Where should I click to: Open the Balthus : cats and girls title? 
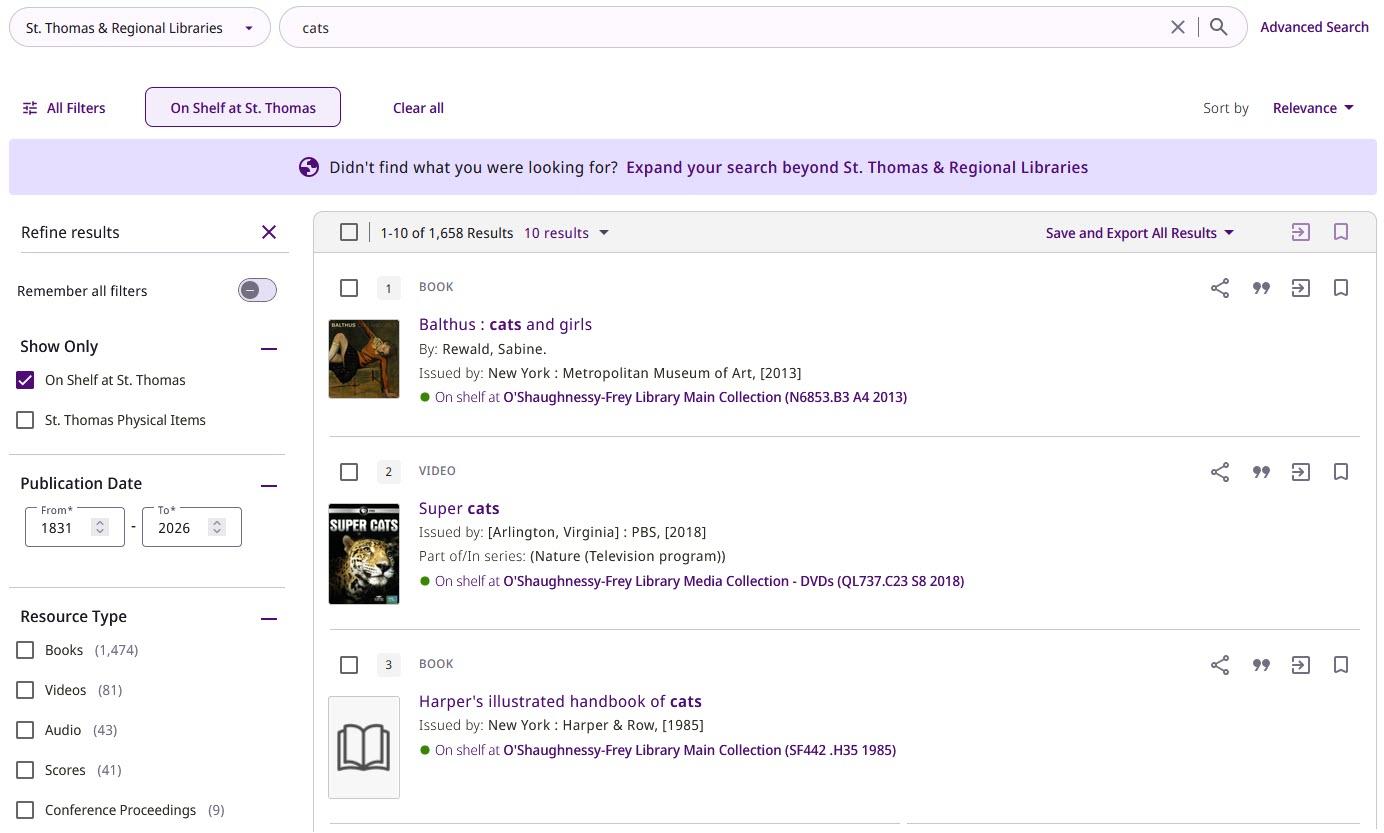tap(505, 324)
